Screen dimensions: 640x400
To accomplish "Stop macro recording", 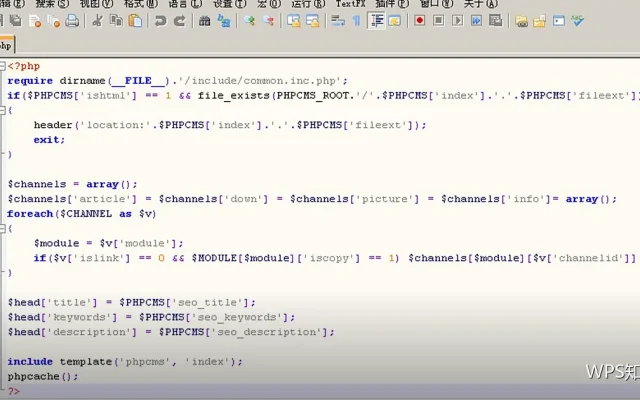I will pos(438,20).
